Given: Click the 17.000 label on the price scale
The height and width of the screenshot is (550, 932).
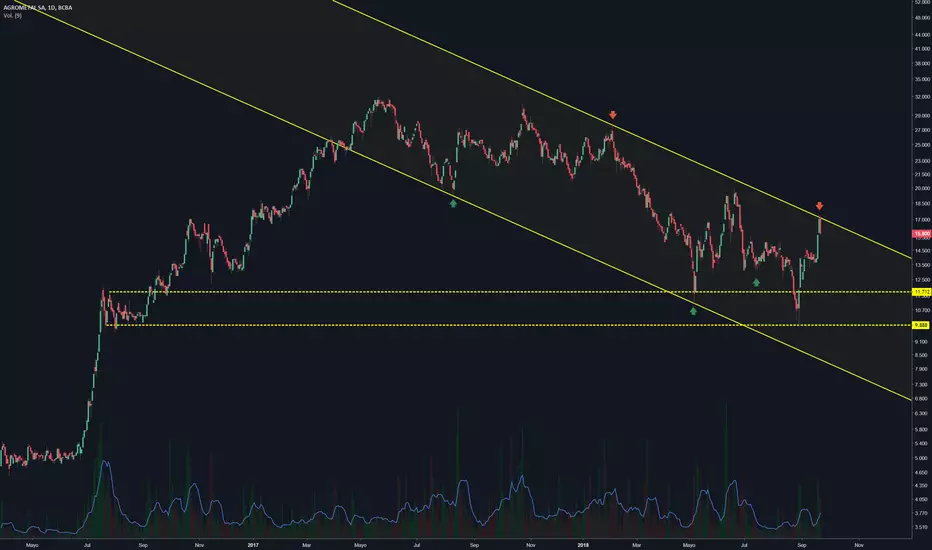Looking at the screenshot, I should click(x=922, y=219).
